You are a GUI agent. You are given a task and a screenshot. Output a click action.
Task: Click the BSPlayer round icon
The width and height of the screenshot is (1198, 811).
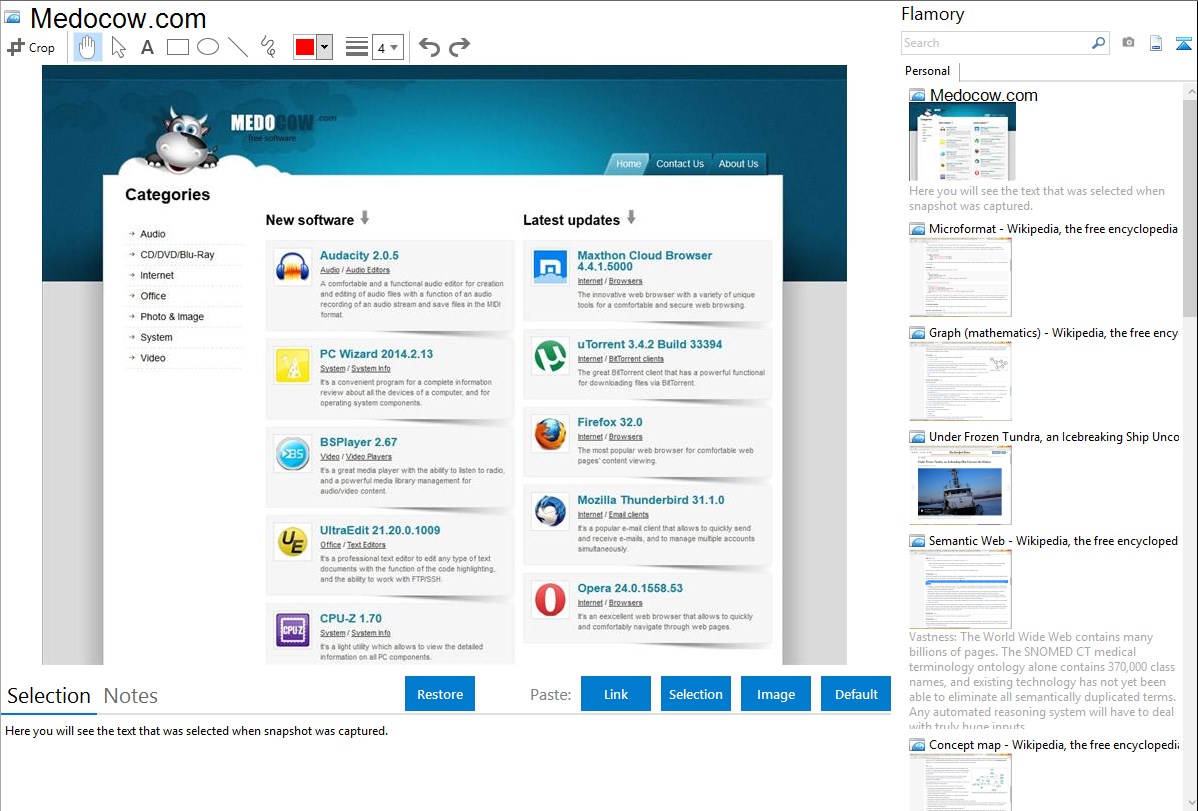click(292, 454)
